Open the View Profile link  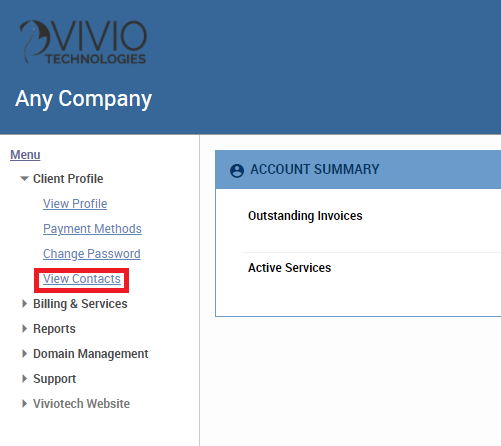pos(75,204)
